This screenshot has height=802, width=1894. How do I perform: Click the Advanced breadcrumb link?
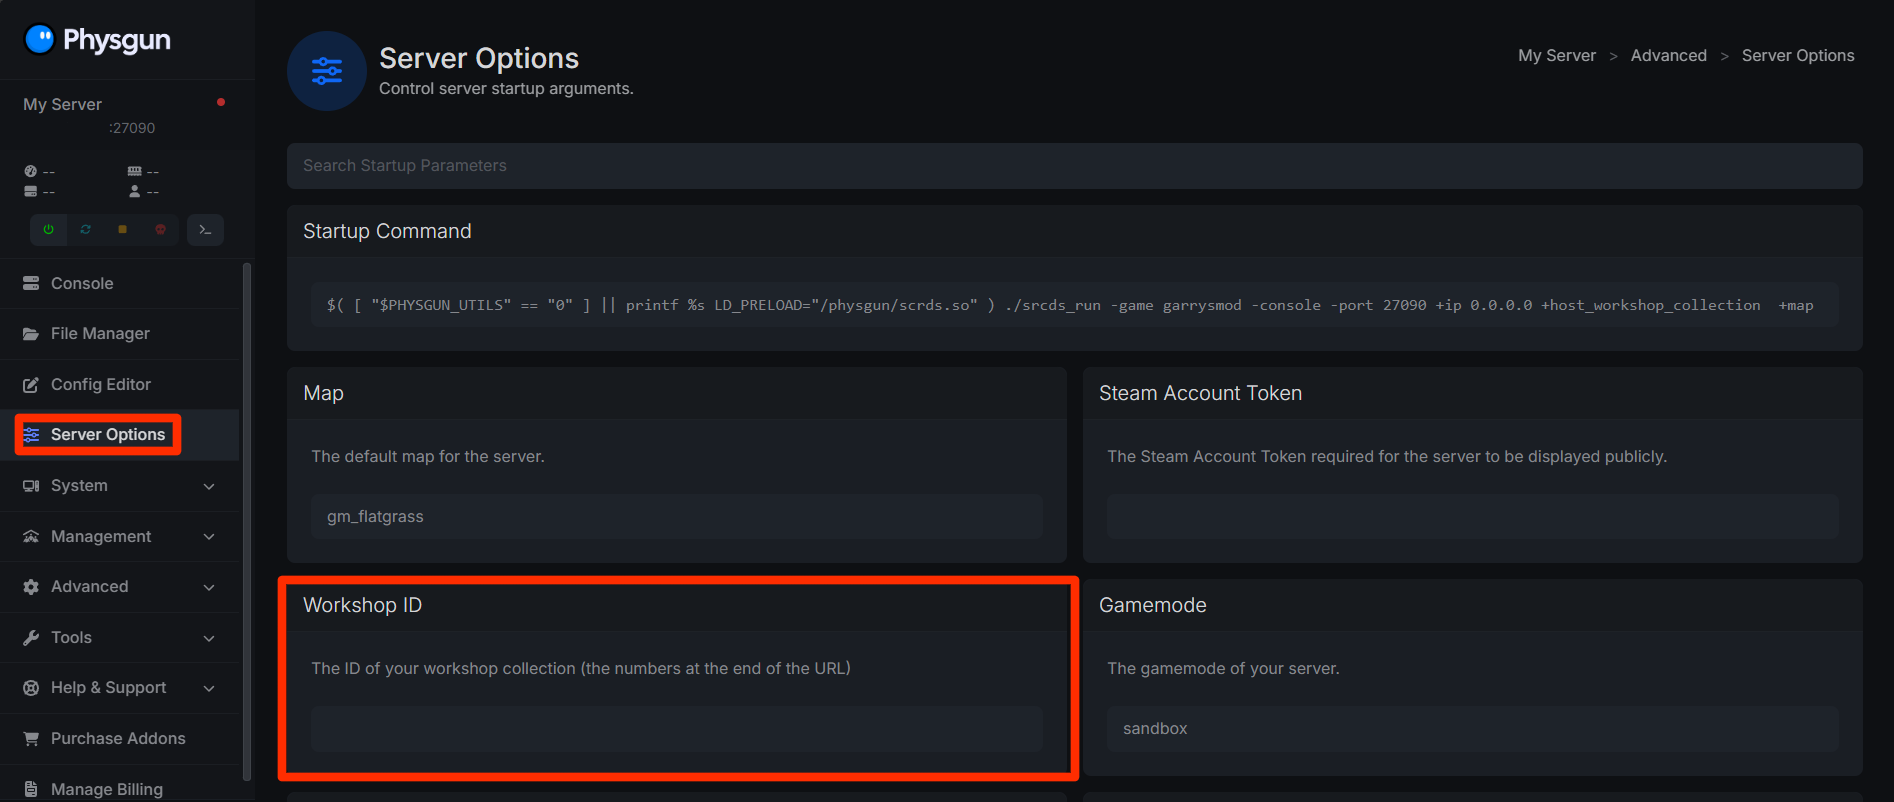click(x=1668, y=56)
